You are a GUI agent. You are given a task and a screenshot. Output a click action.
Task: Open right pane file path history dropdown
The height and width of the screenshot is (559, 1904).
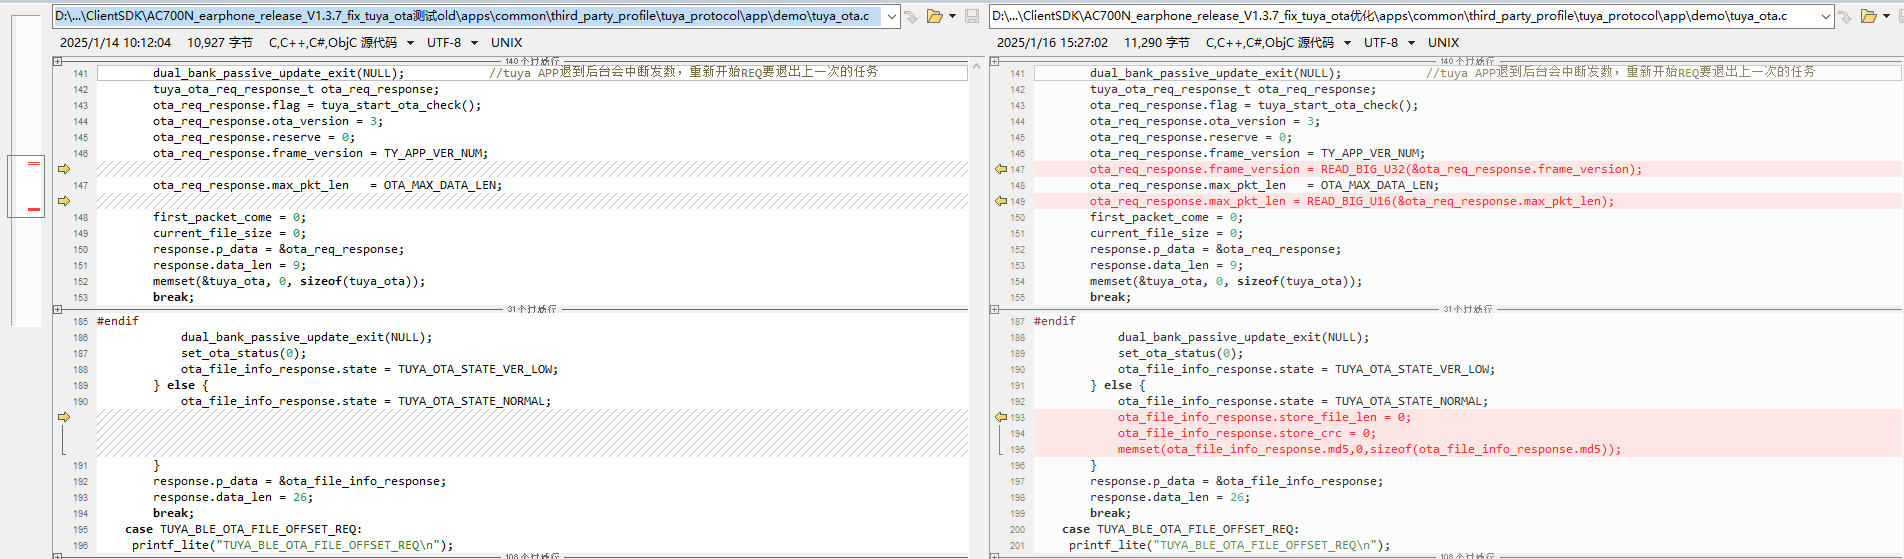(x=1826, y=16)
